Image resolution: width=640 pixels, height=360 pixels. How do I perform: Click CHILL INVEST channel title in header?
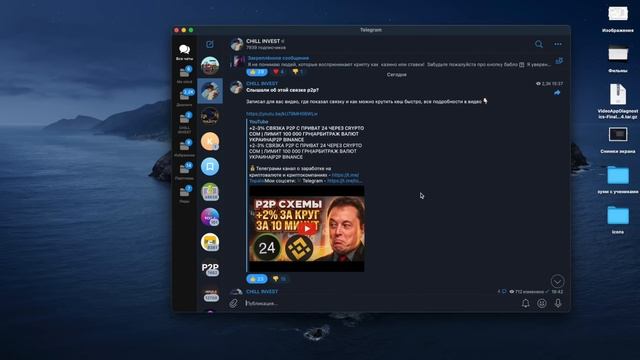263,41
